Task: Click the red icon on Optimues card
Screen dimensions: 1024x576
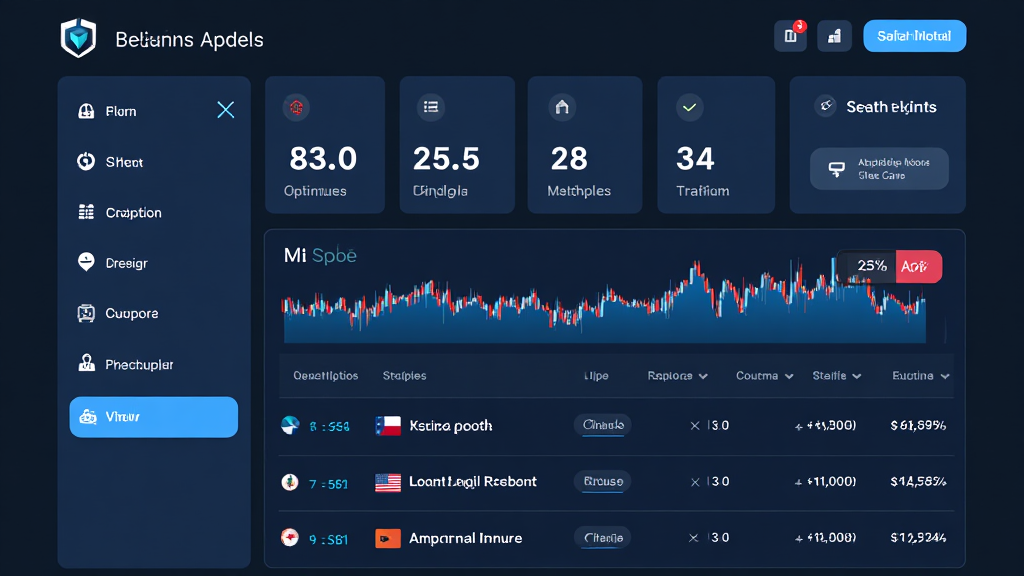Action: coord(296,107)
